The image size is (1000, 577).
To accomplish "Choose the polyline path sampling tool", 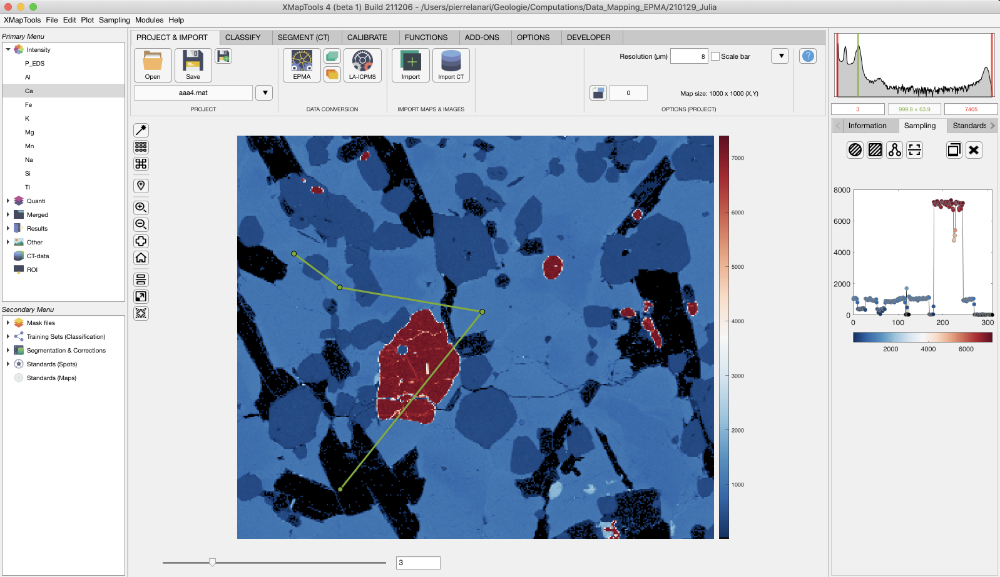I will click(x=895, y=150).
